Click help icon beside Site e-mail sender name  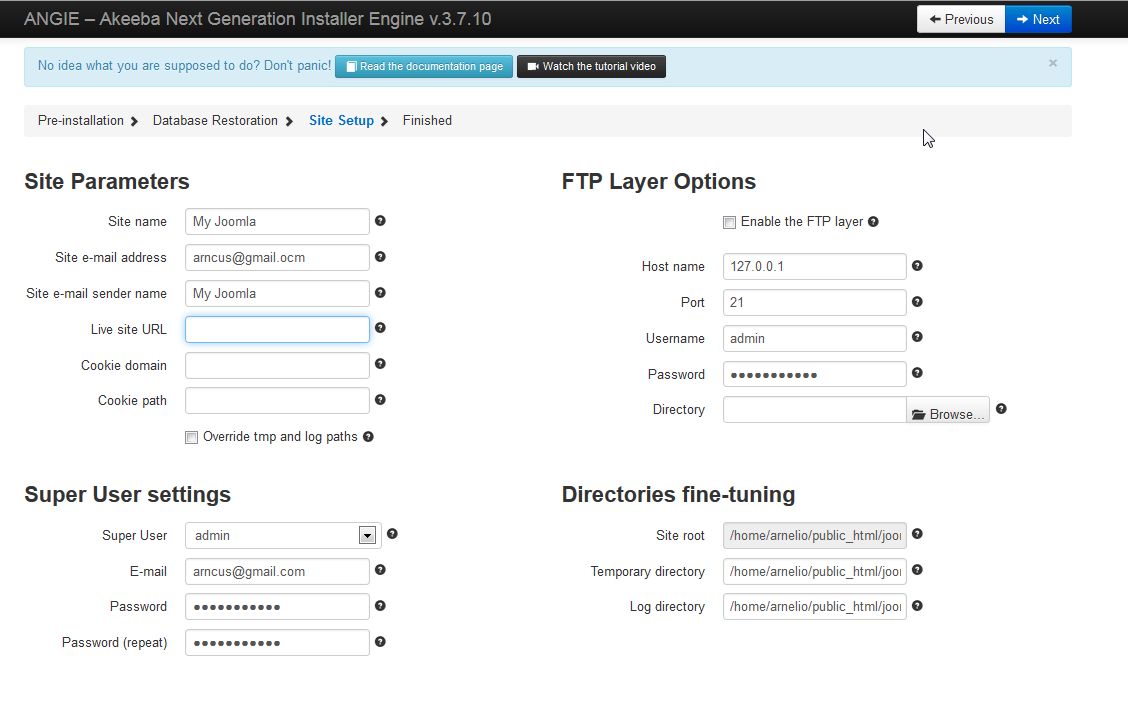point(380,293)
